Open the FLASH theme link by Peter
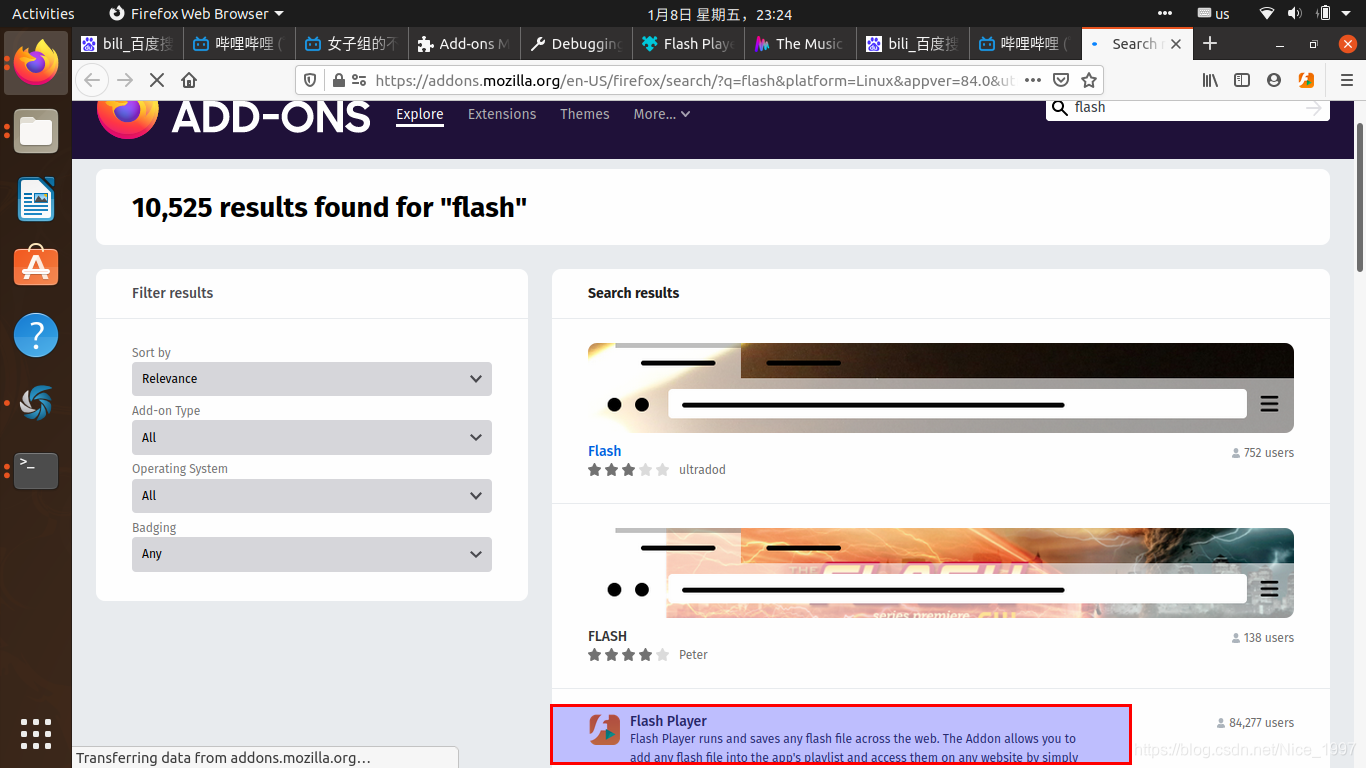 tap(607, 636)
